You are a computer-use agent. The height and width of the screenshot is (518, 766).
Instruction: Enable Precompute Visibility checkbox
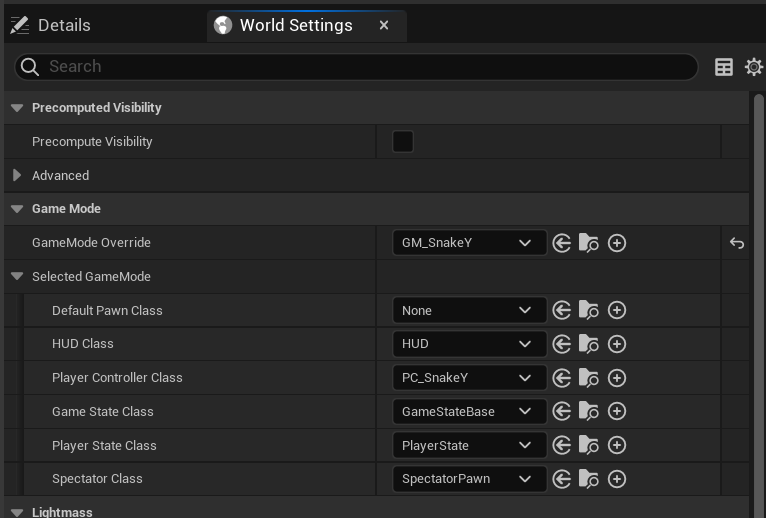403,142
